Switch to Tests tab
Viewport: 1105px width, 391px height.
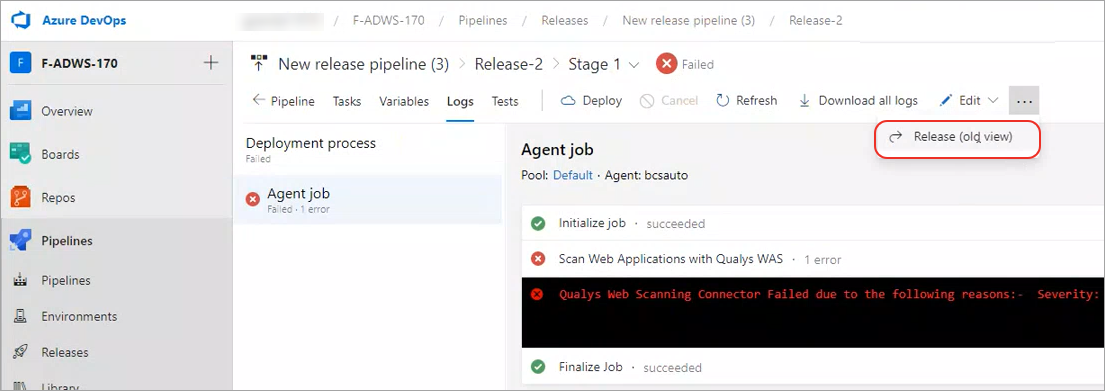point(505,101)
